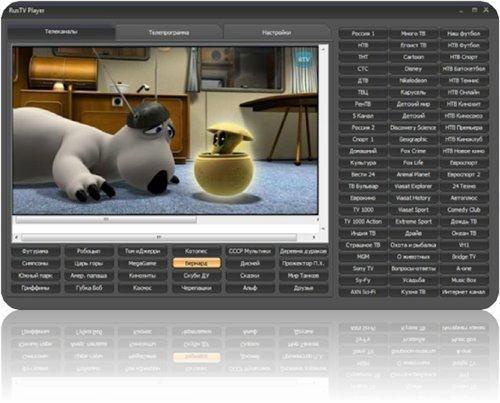Click the bottom horizontal scrollbar right arrow
The width and height of the screenshot is (500, 403).
pos(314,237)
